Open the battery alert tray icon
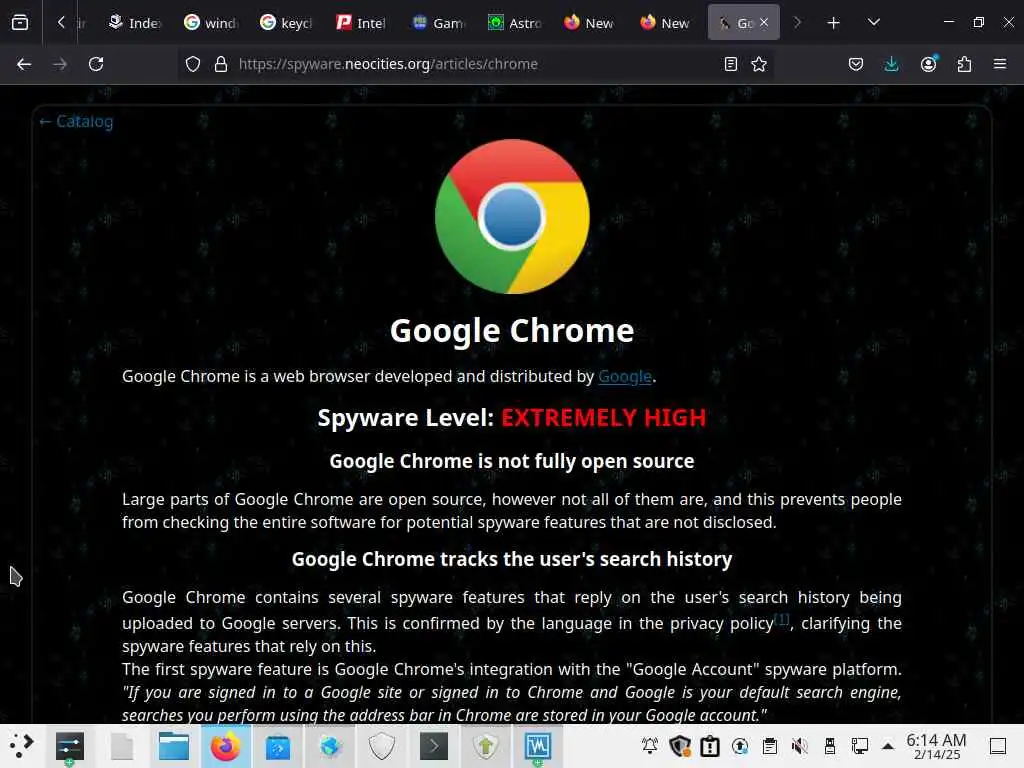1024x768 pixels. tap(710, 746)
